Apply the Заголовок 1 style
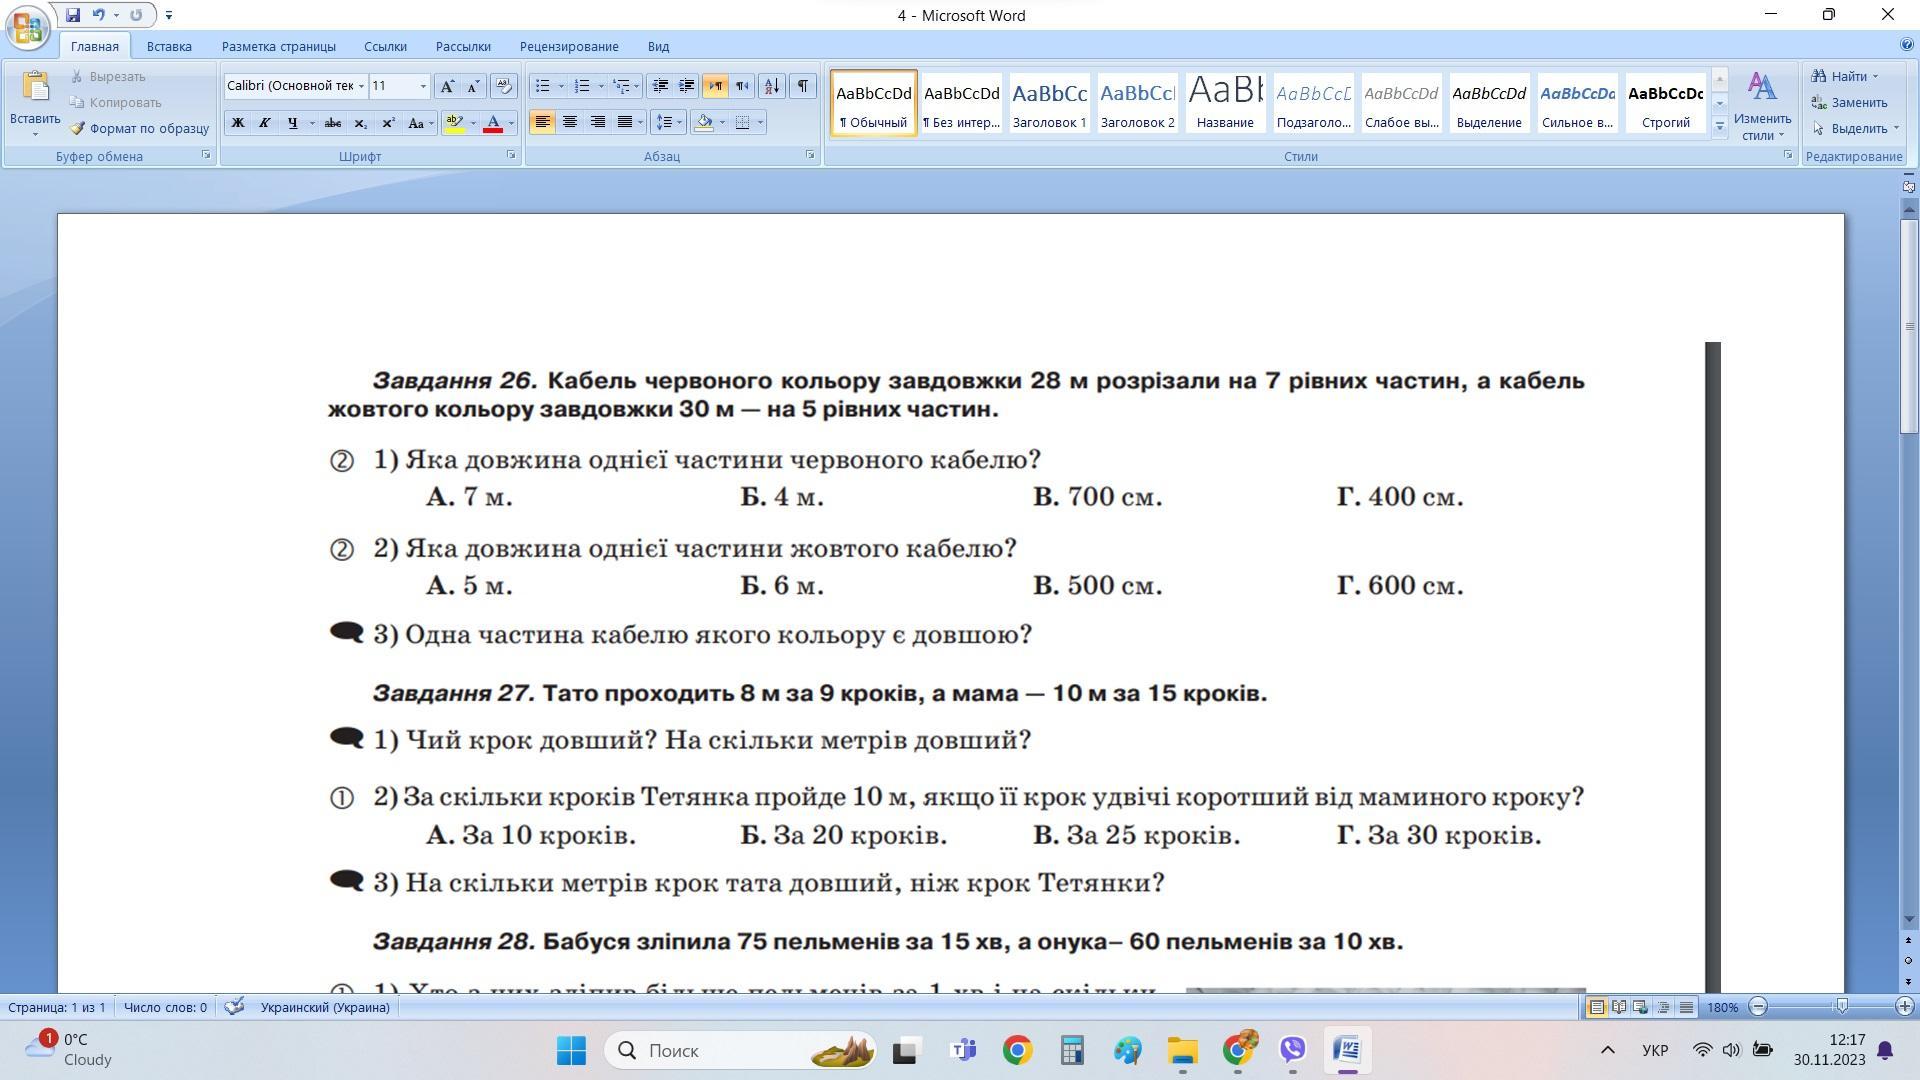1920x1080 pixels. [x=1049, y=102]
